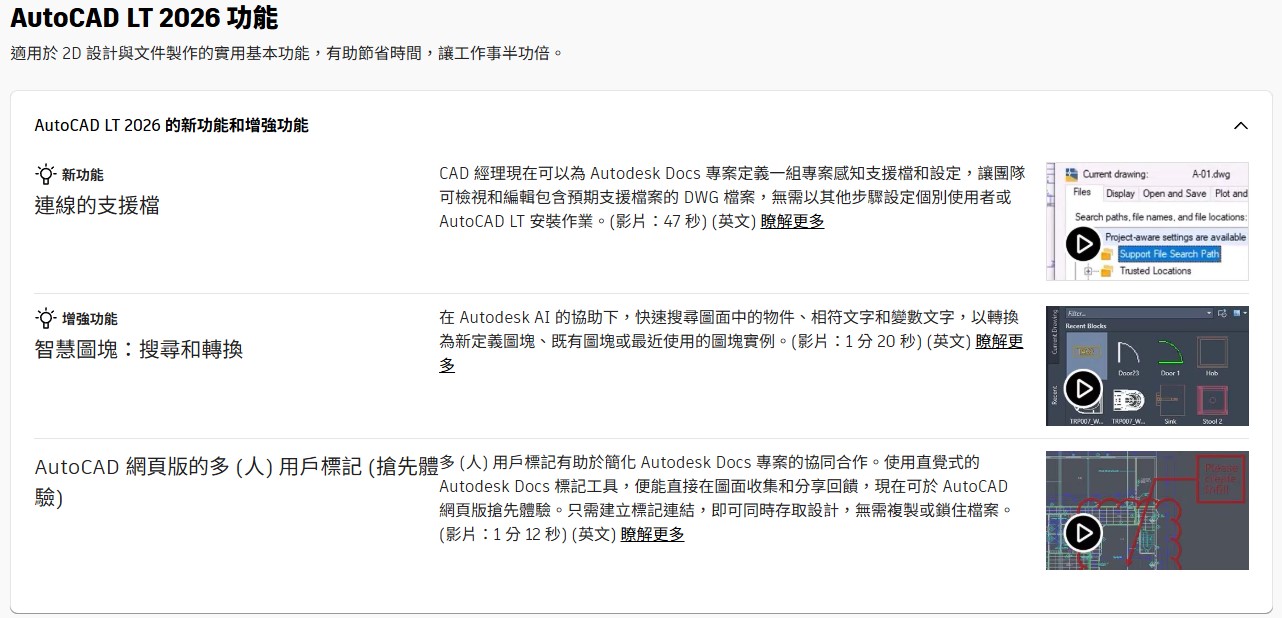This screenshot has width=1282, height=618.
Task: Play the multi-user markup video
Action: click(1083, 533)
